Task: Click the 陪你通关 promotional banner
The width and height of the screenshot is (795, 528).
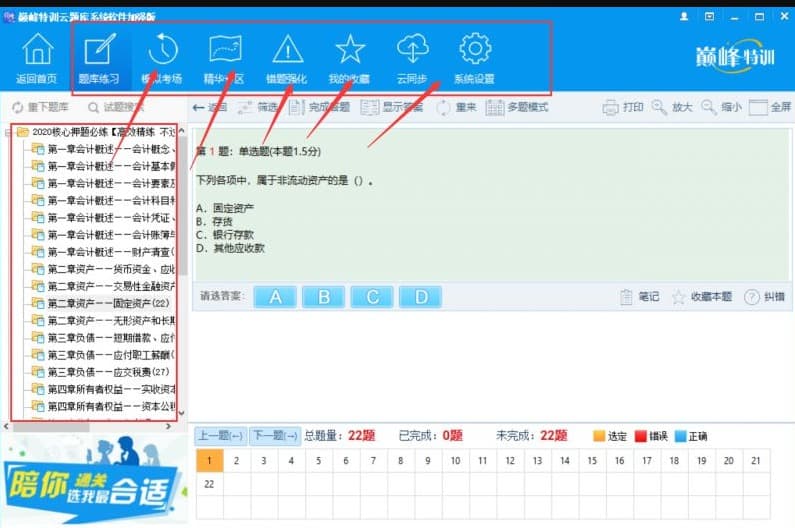Action: point(94,479)
